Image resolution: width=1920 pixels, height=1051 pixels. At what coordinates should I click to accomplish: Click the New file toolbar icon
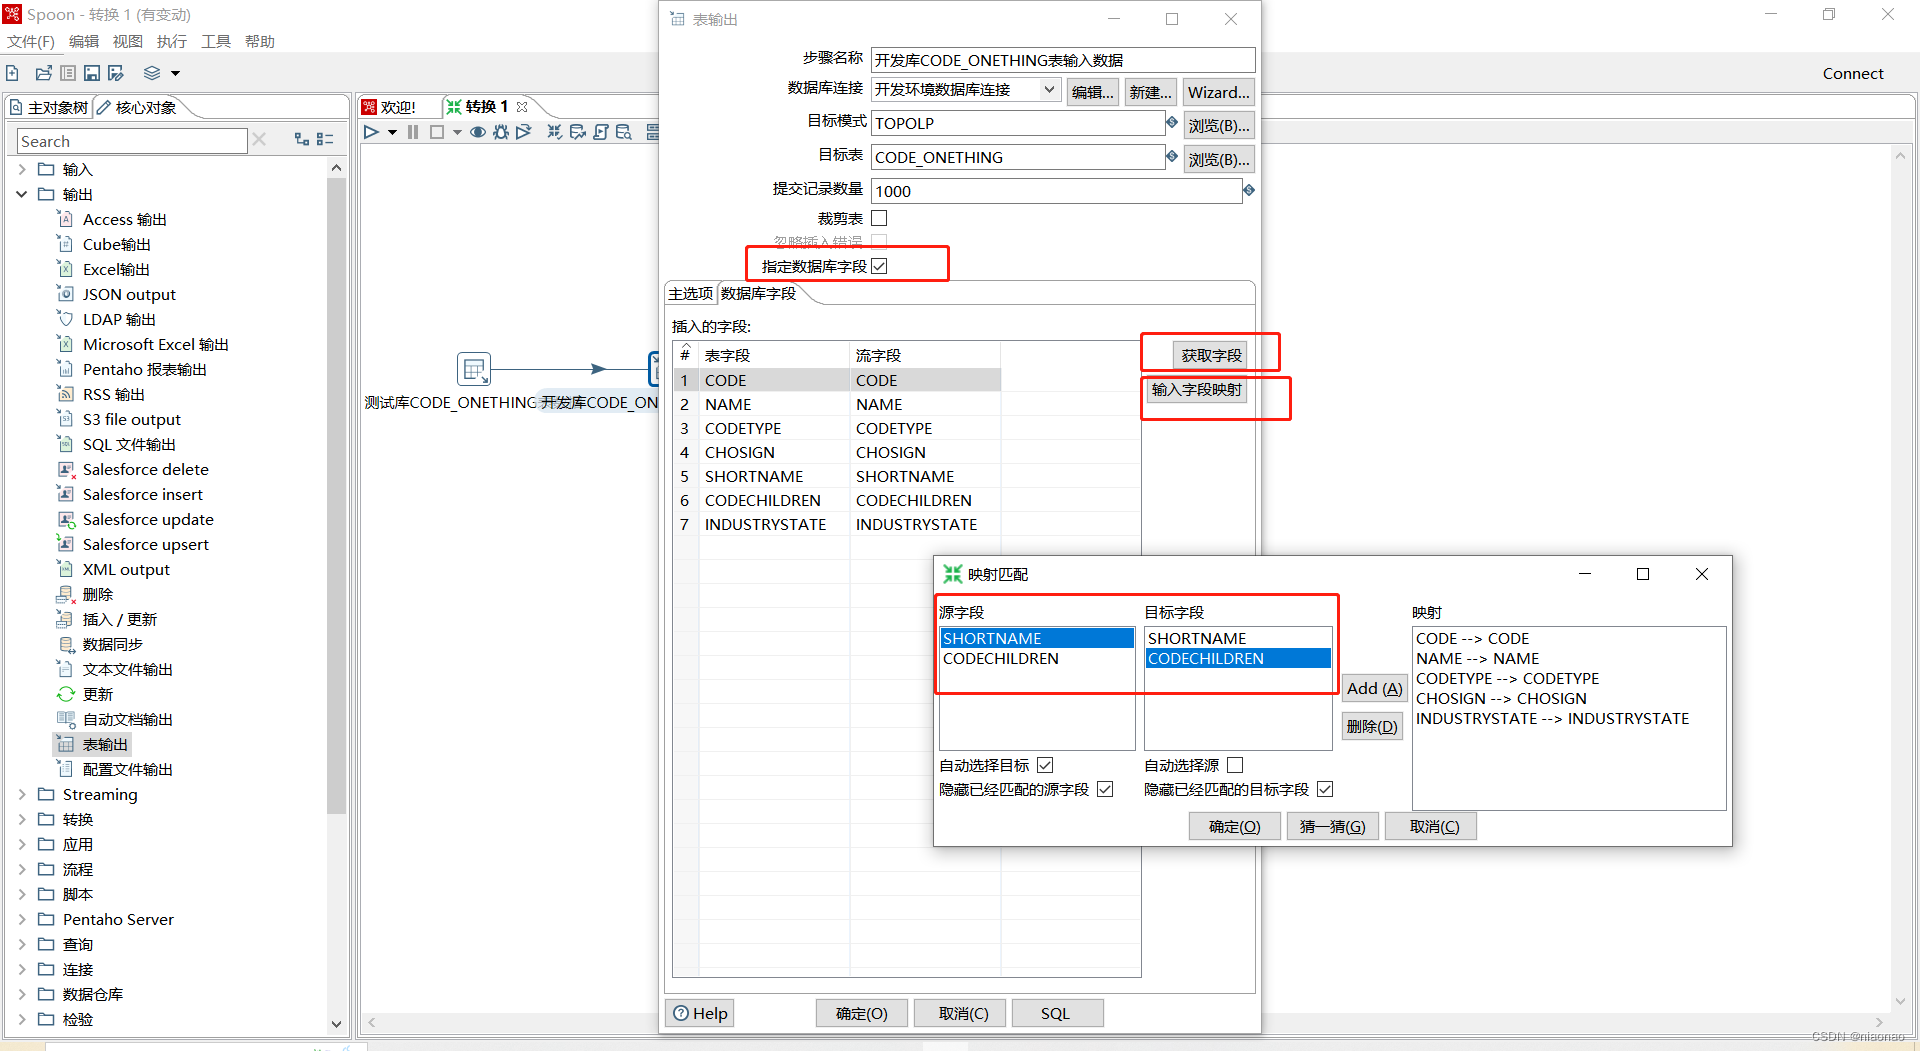[x=12, y=73]
